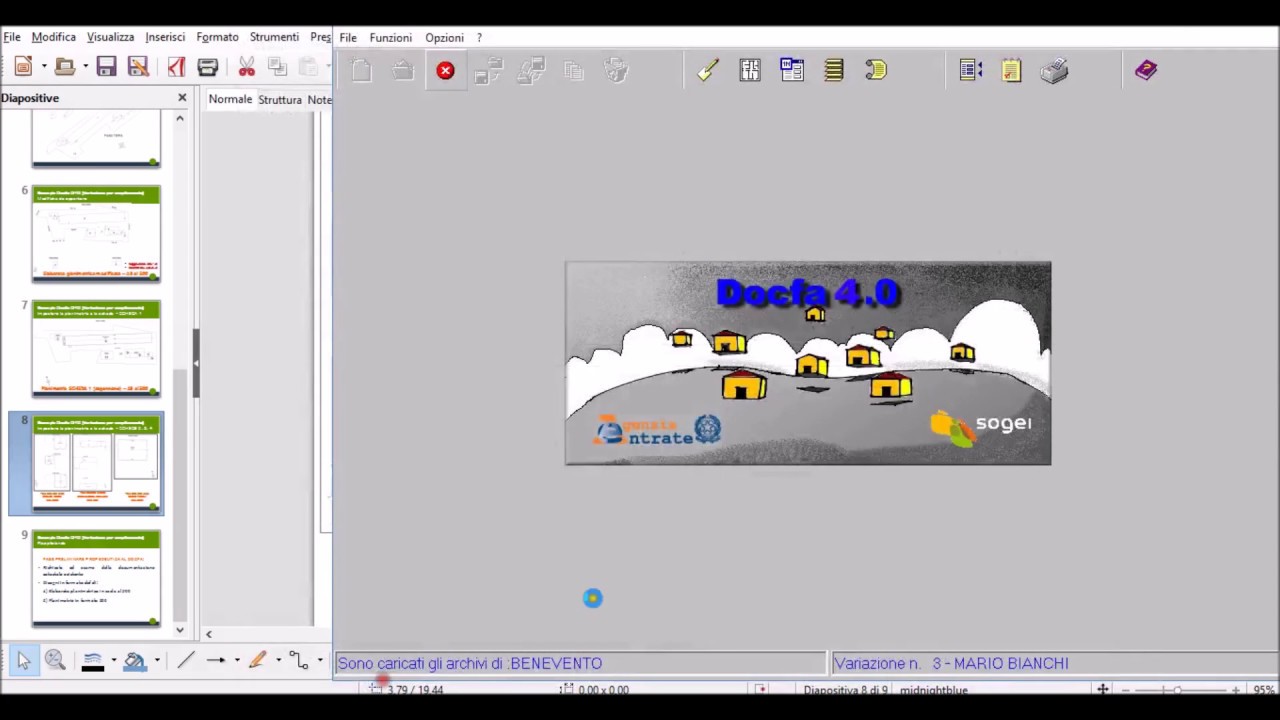Expand the new document dropdown arrow

coord(44,67)
